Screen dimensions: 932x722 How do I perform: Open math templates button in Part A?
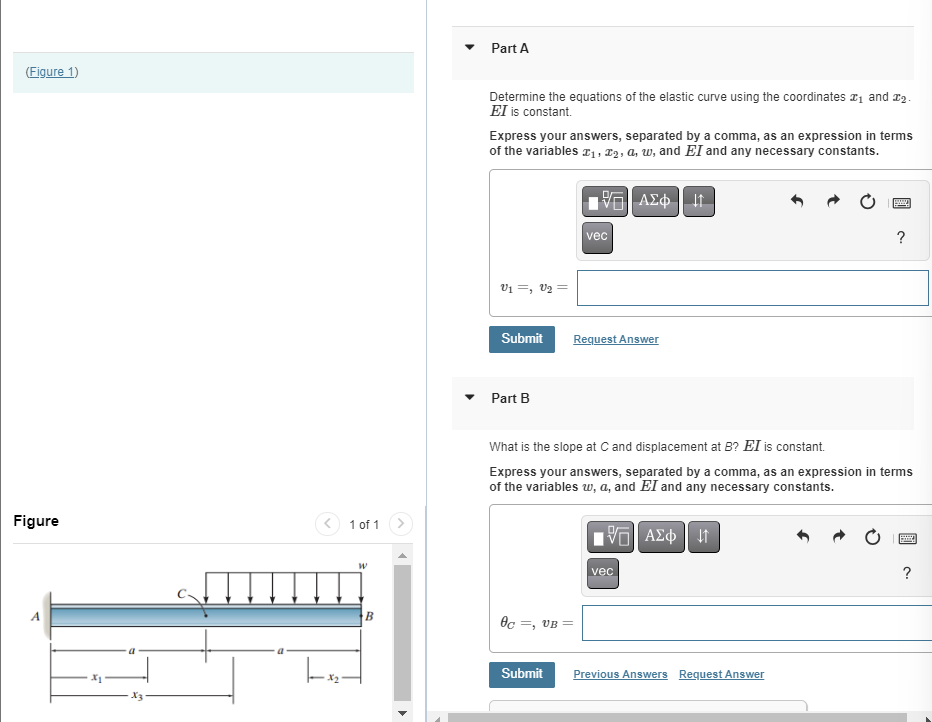click(x=605, y=201)
